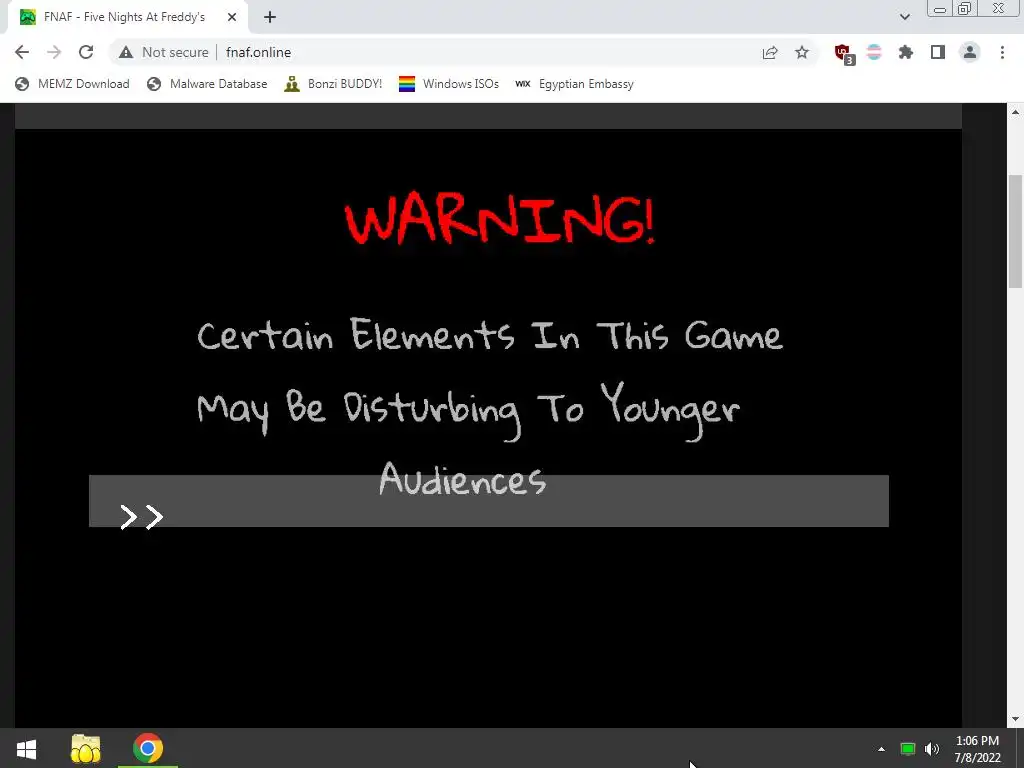1024x768 pixels.
Task: Restore down the Chrome window
Action: [964, 9]
